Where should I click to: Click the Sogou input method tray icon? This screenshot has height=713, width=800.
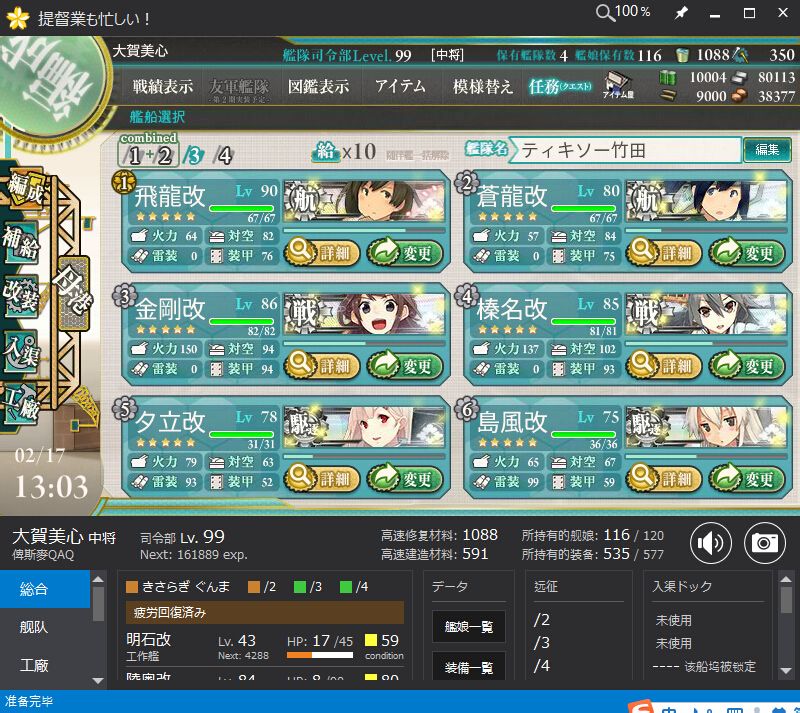coord(641,706)
